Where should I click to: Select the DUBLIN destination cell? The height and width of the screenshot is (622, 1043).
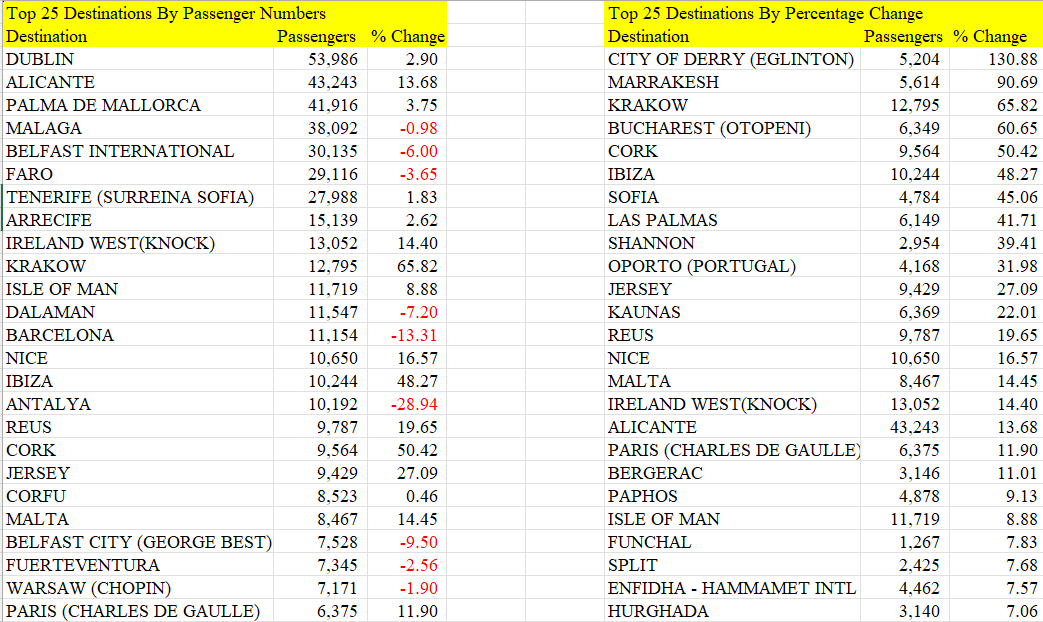click(x=138, y=59)
